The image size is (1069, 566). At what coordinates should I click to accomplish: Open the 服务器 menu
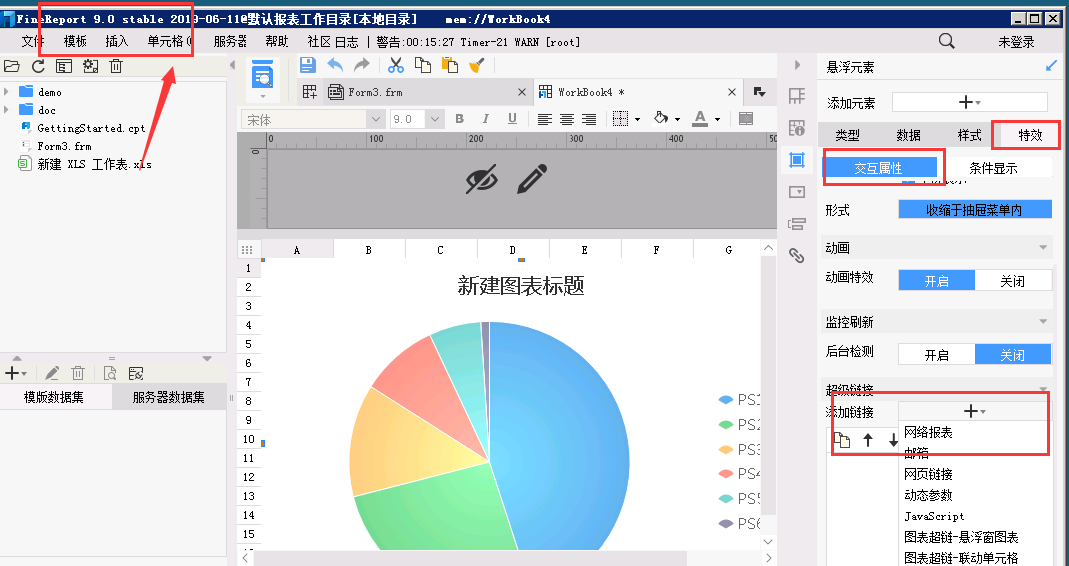coord(230,42)
